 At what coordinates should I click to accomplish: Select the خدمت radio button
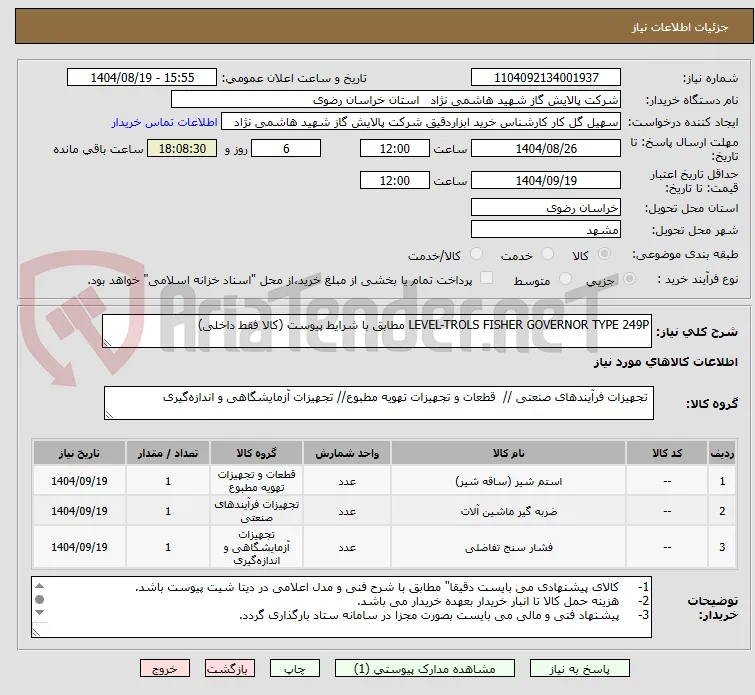pos(547,254)
